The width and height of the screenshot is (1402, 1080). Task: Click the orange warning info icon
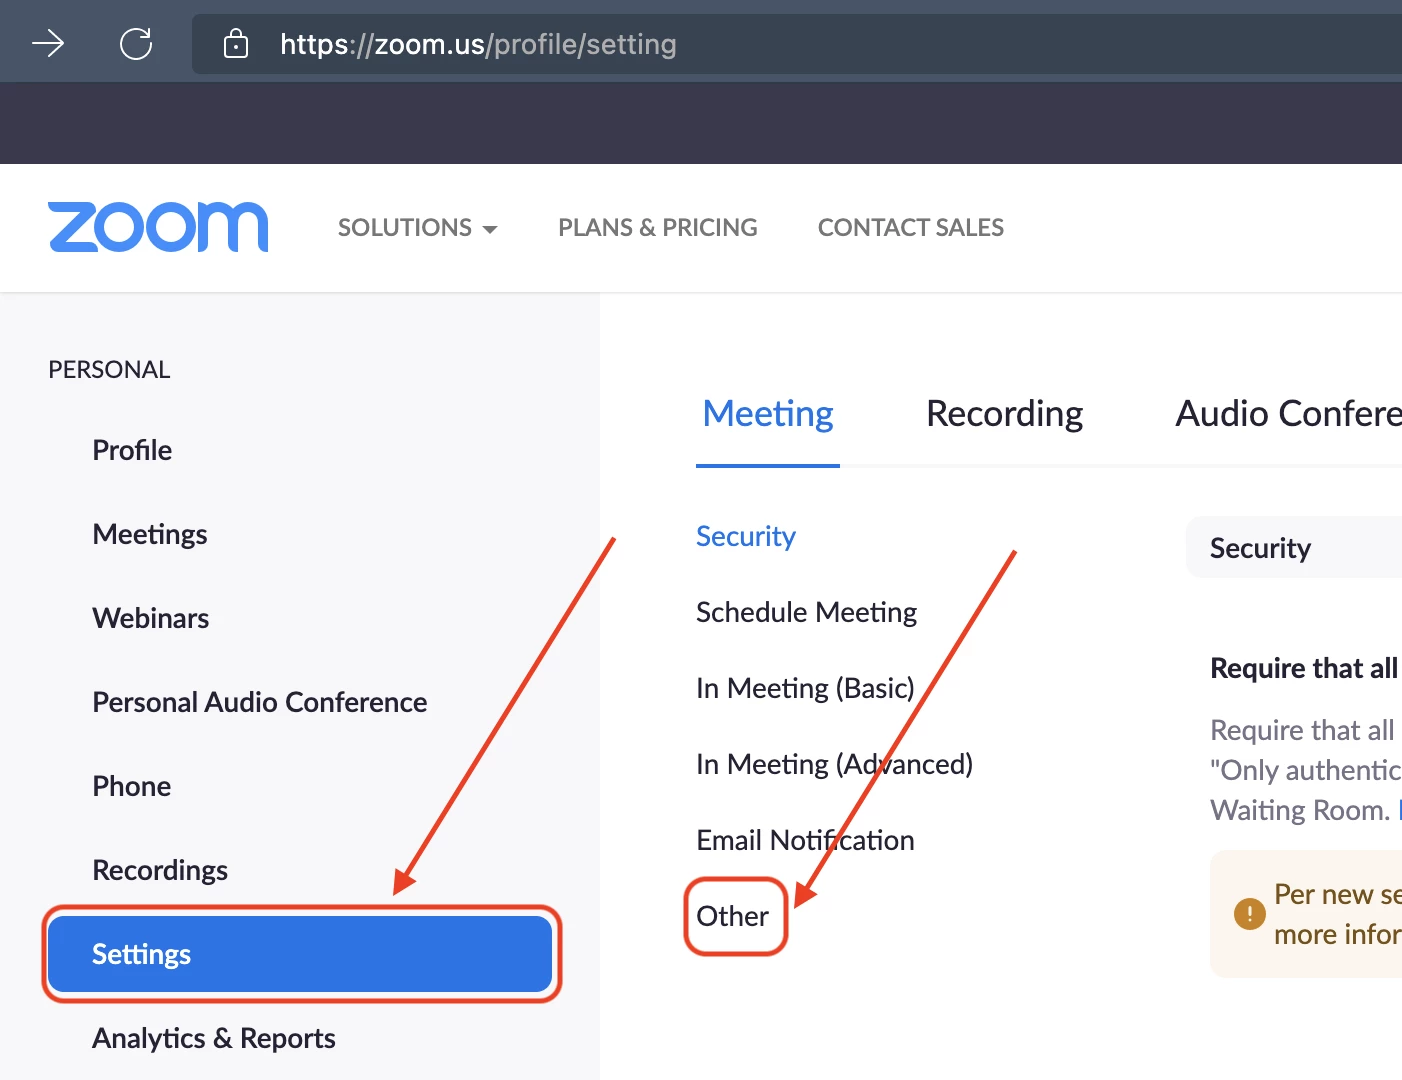1249,913
